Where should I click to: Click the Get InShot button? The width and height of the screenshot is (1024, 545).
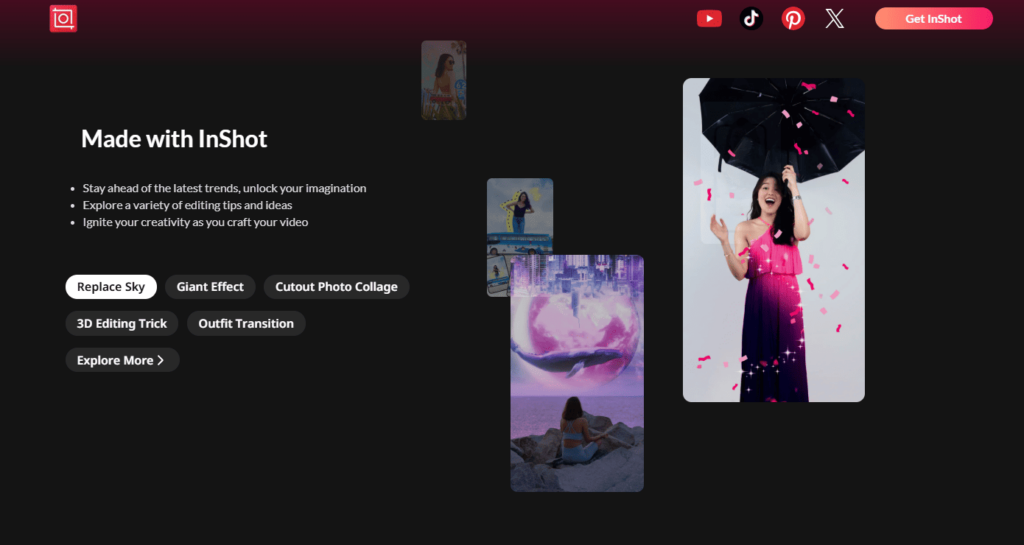pyautogui.click(x=934, y=18)
